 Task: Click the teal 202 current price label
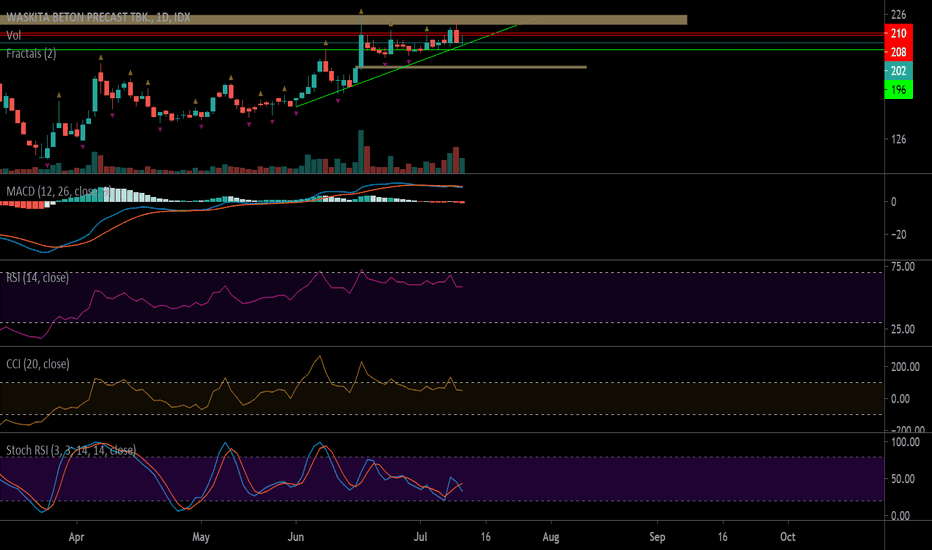tap(898, 71)
